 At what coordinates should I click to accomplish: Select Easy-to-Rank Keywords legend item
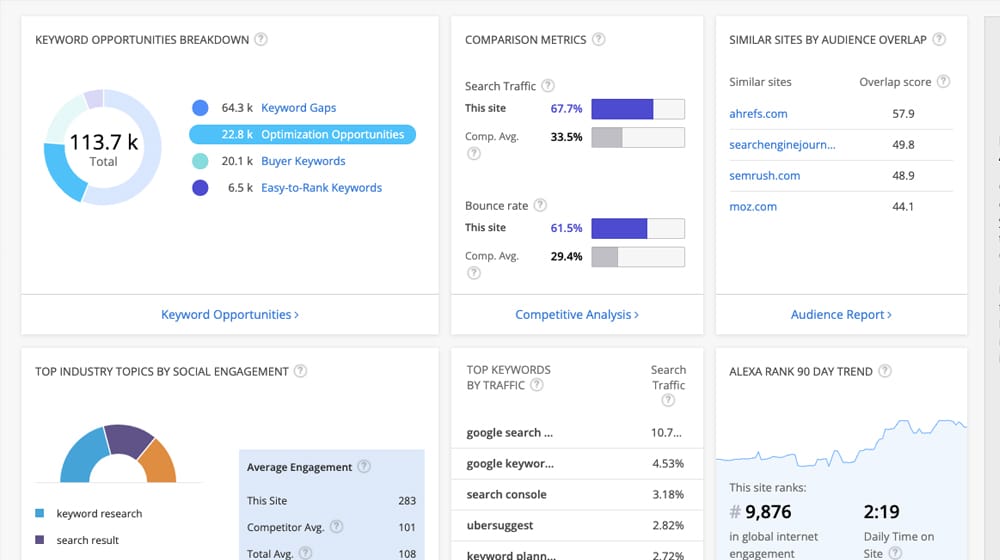tap(321, 188)
